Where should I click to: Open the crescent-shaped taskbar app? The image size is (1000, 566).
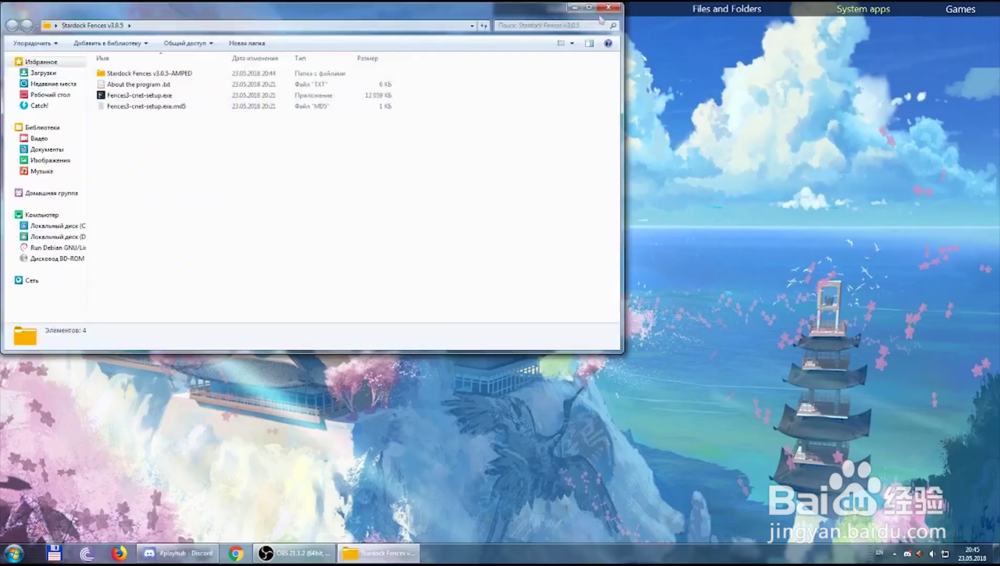click(x=86, y=553)
